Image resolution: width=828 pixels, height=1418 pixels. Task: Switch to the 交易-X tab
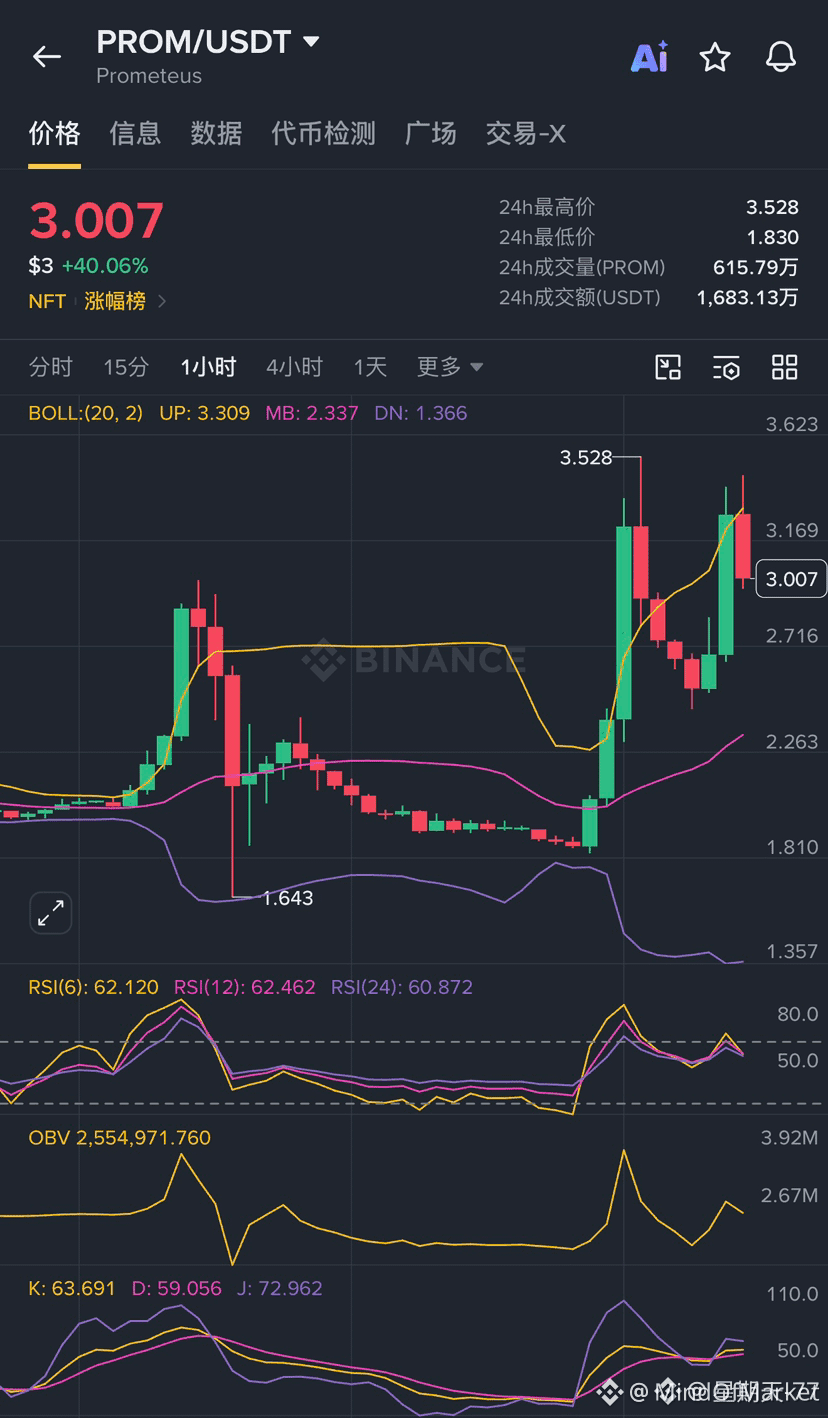tap(526, 133)
